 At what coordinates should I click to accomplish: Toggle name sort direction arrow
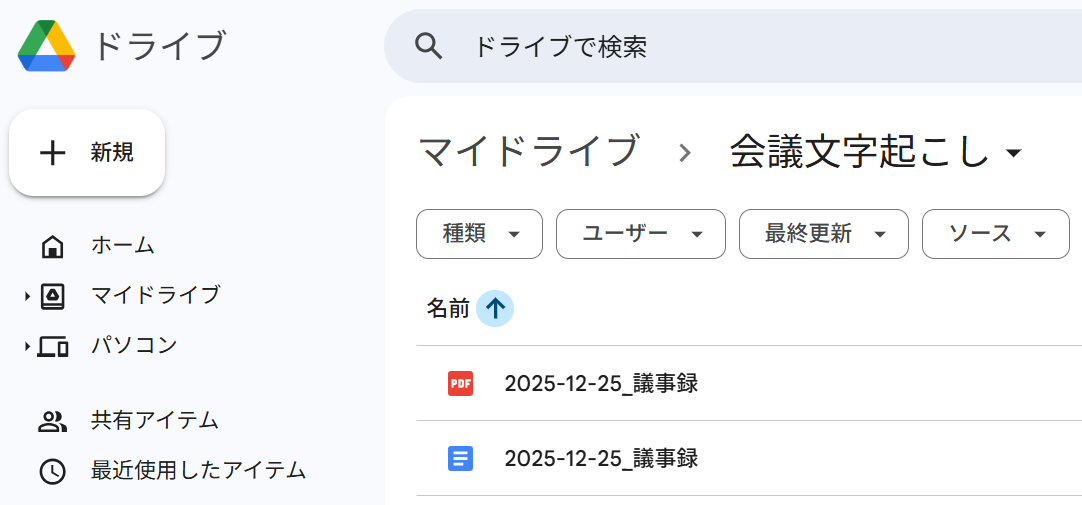(495, 309)
